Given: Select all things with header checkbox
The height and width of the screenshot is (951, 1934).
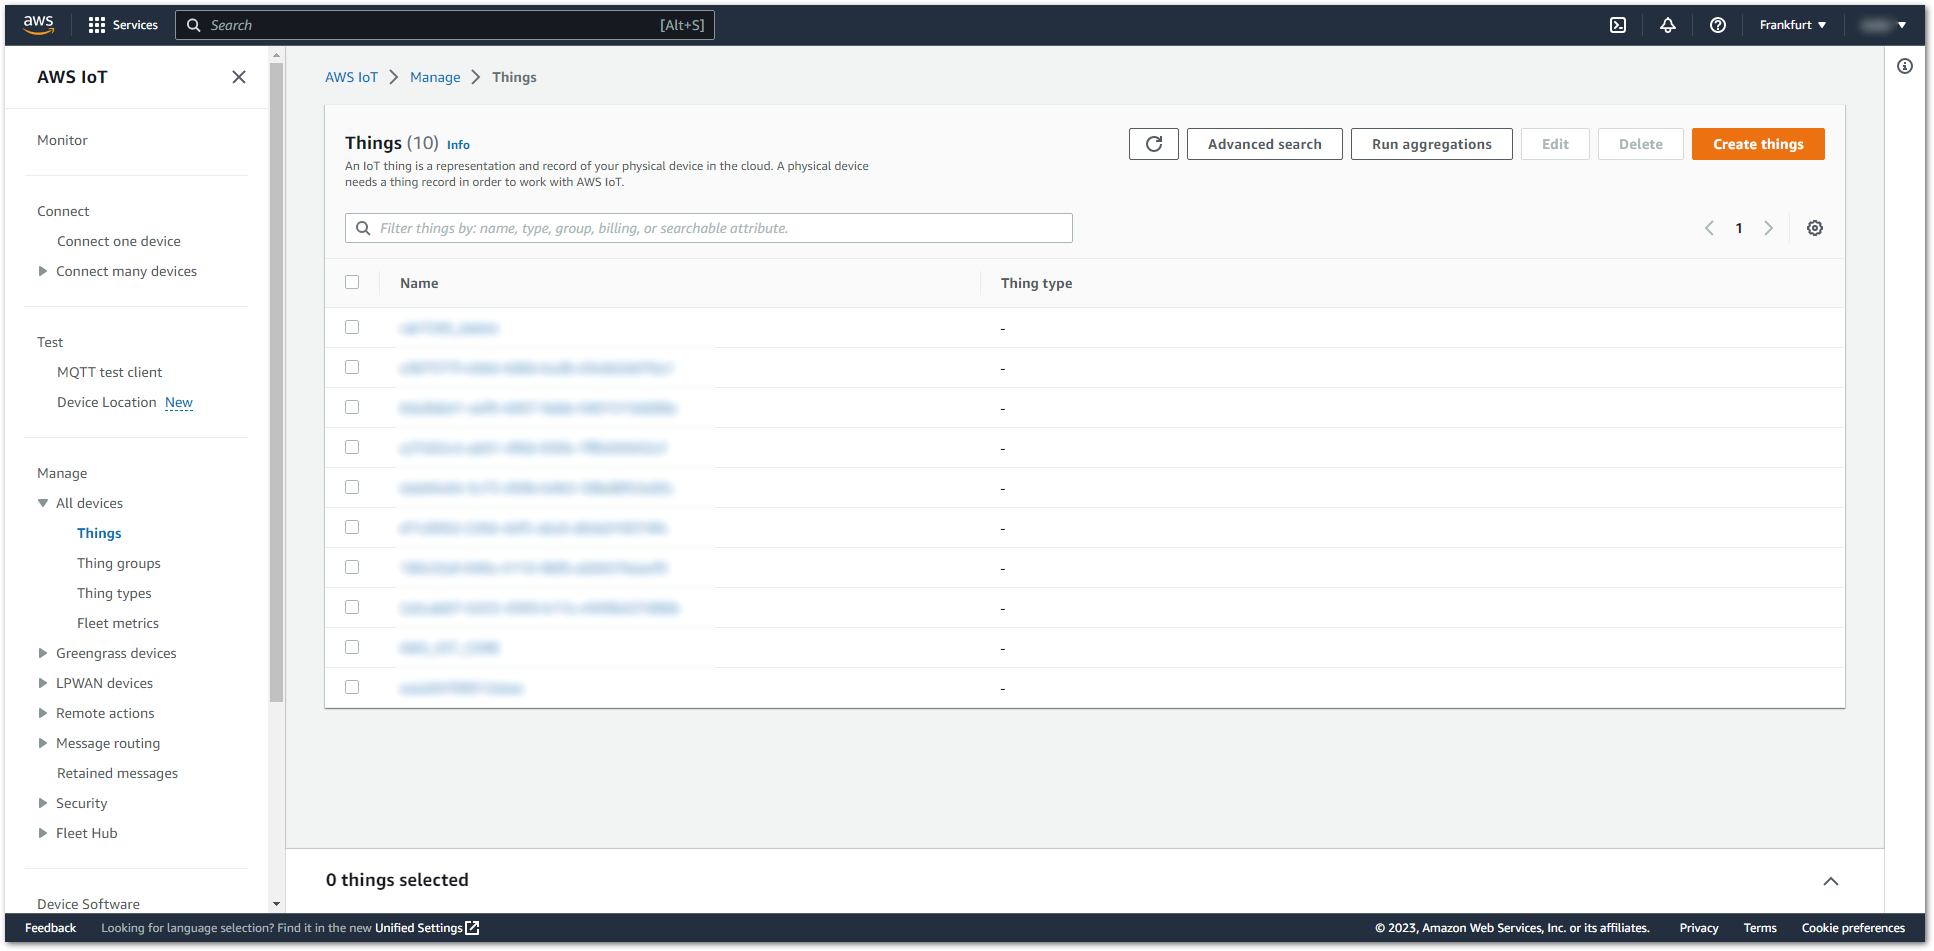Looking at the screenshot, I should point(352,282).
